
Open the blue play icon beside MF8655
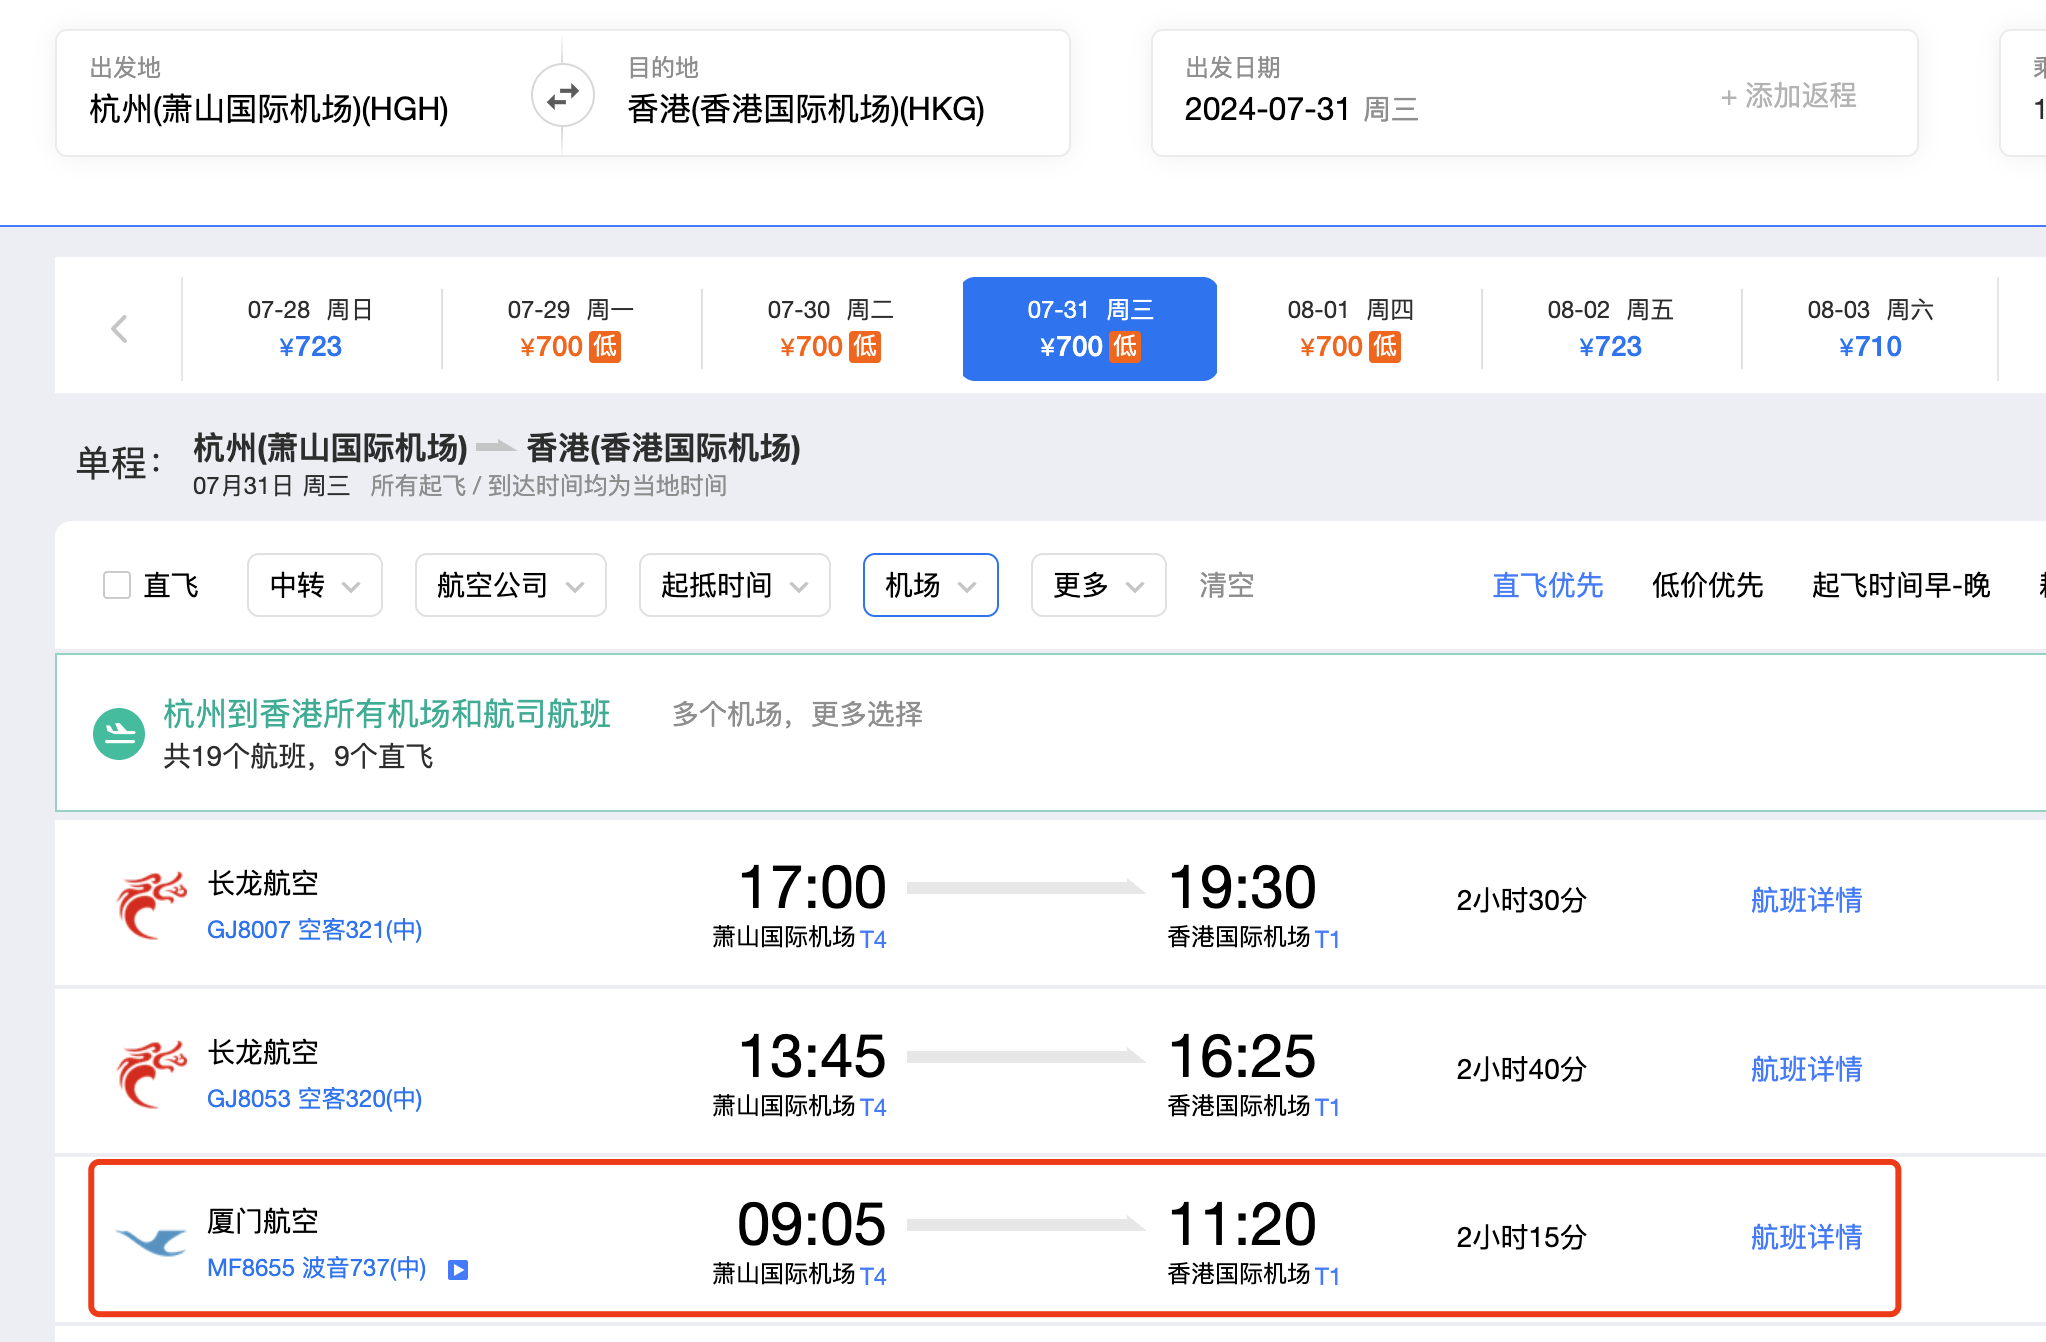click(x=458, y=1270)
